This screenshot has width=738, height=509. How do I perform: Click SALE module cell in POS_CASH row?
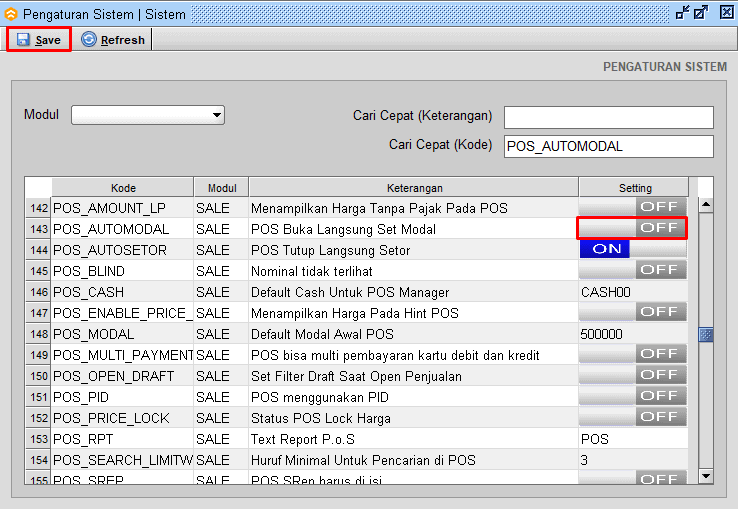(x=221, y=292)
